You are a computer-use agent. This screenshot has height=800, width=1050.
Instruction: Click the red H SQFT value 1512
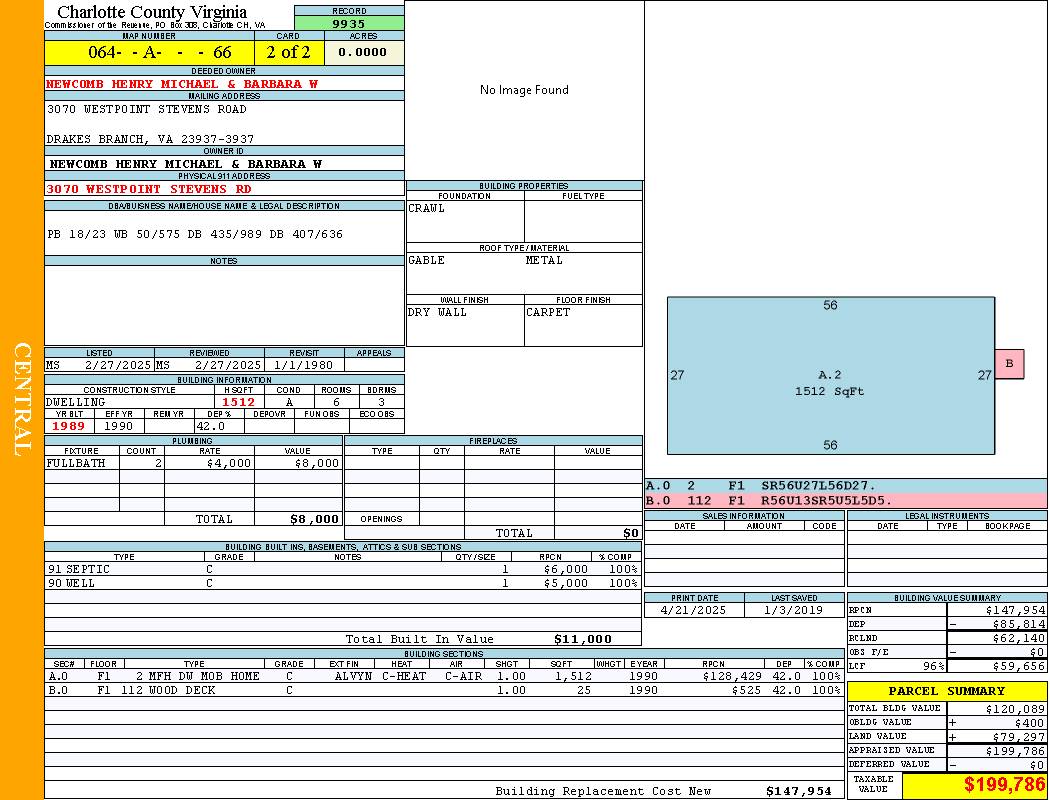238,402
